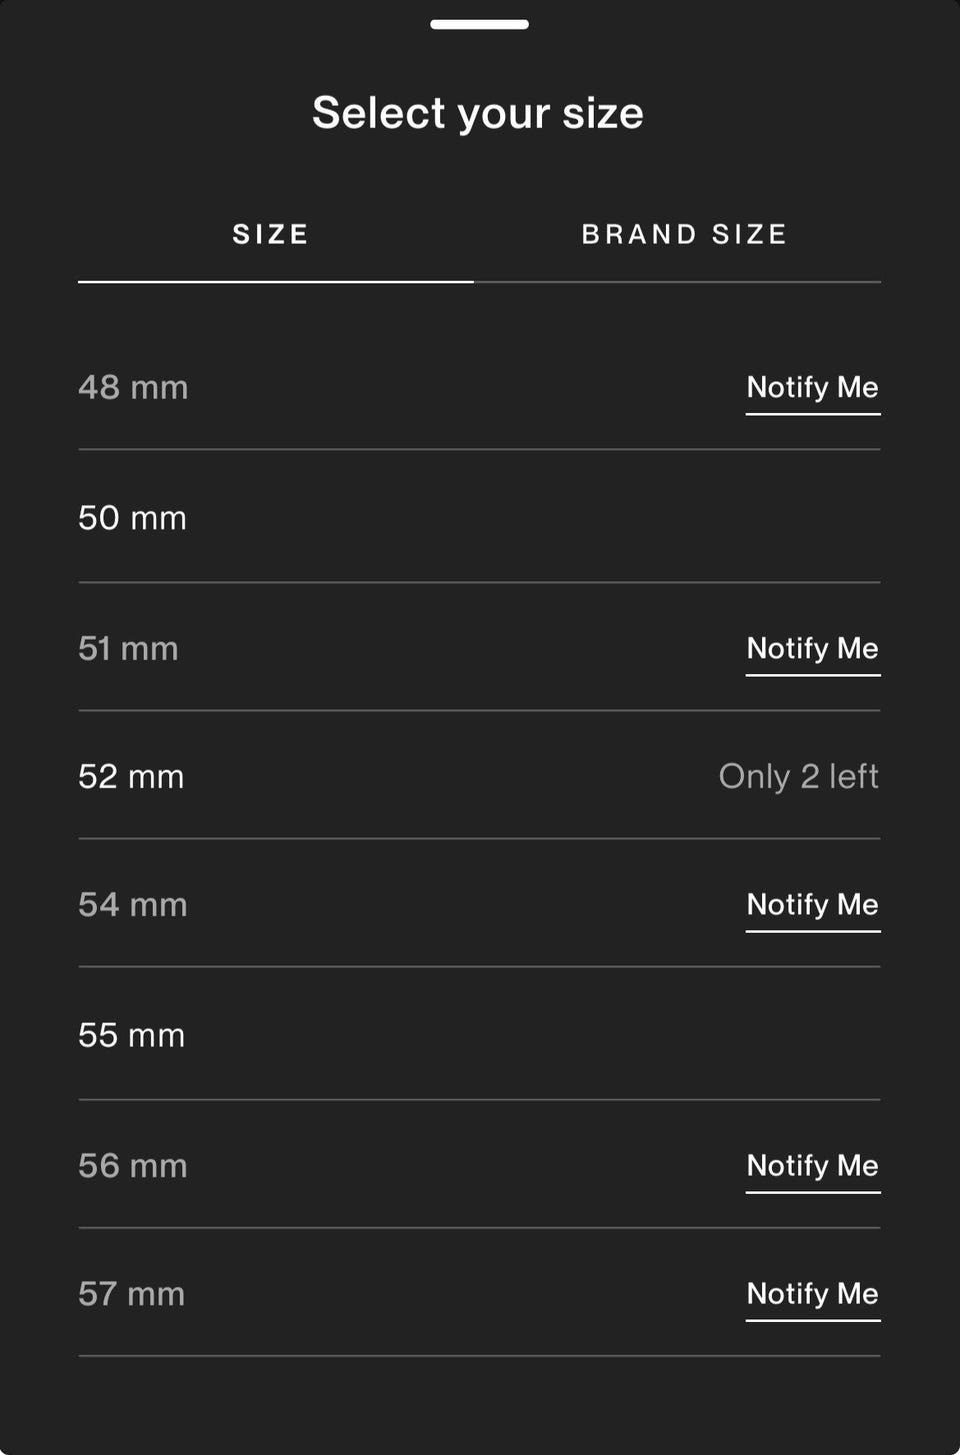The image size is (960, 1455).
Task: Click Notify Me for 51 mm
Action: (x=813, y=649)
